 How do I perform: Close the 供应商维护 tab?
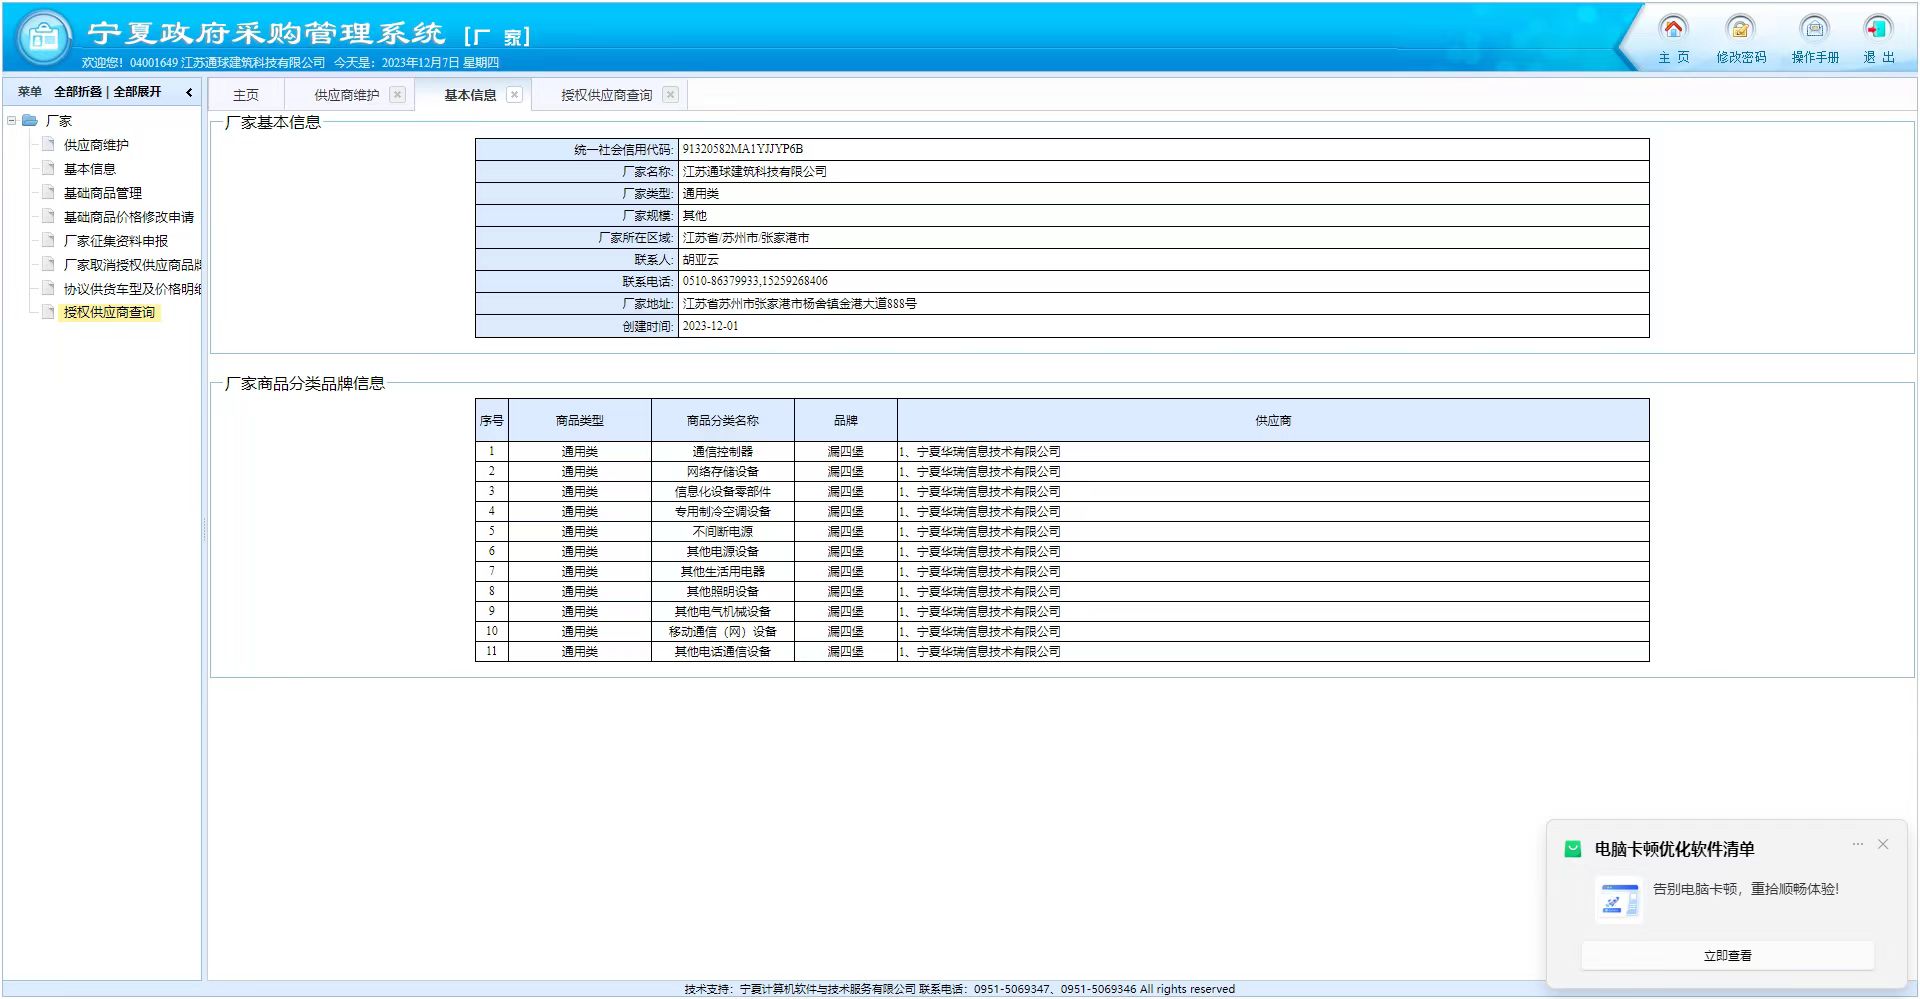click(x=397, y=95)
